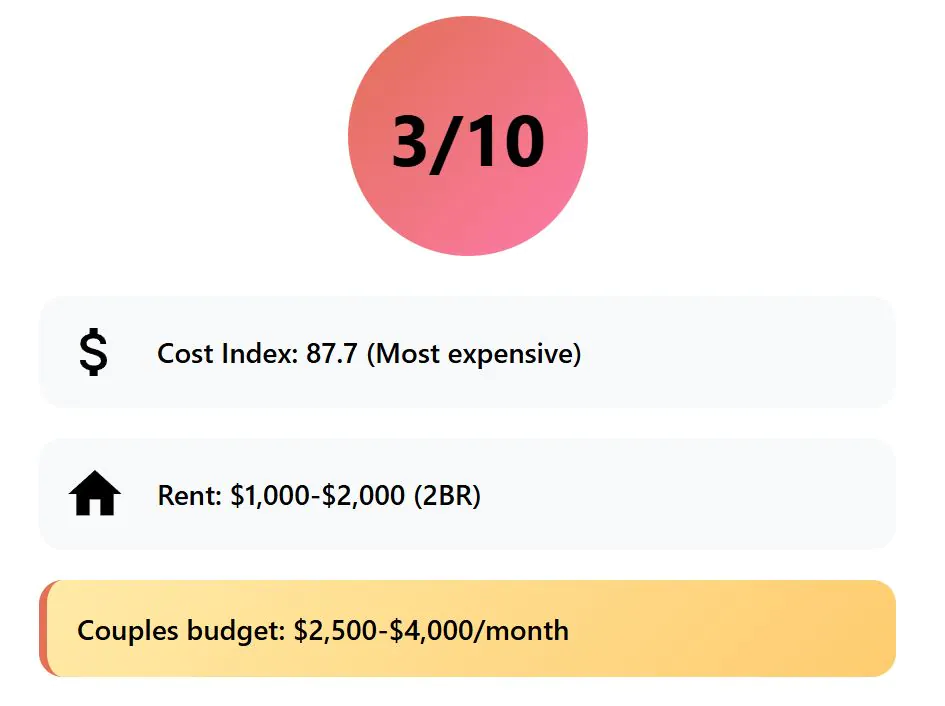Select the $2,500-$4,000/month amount

click(432, 631)
